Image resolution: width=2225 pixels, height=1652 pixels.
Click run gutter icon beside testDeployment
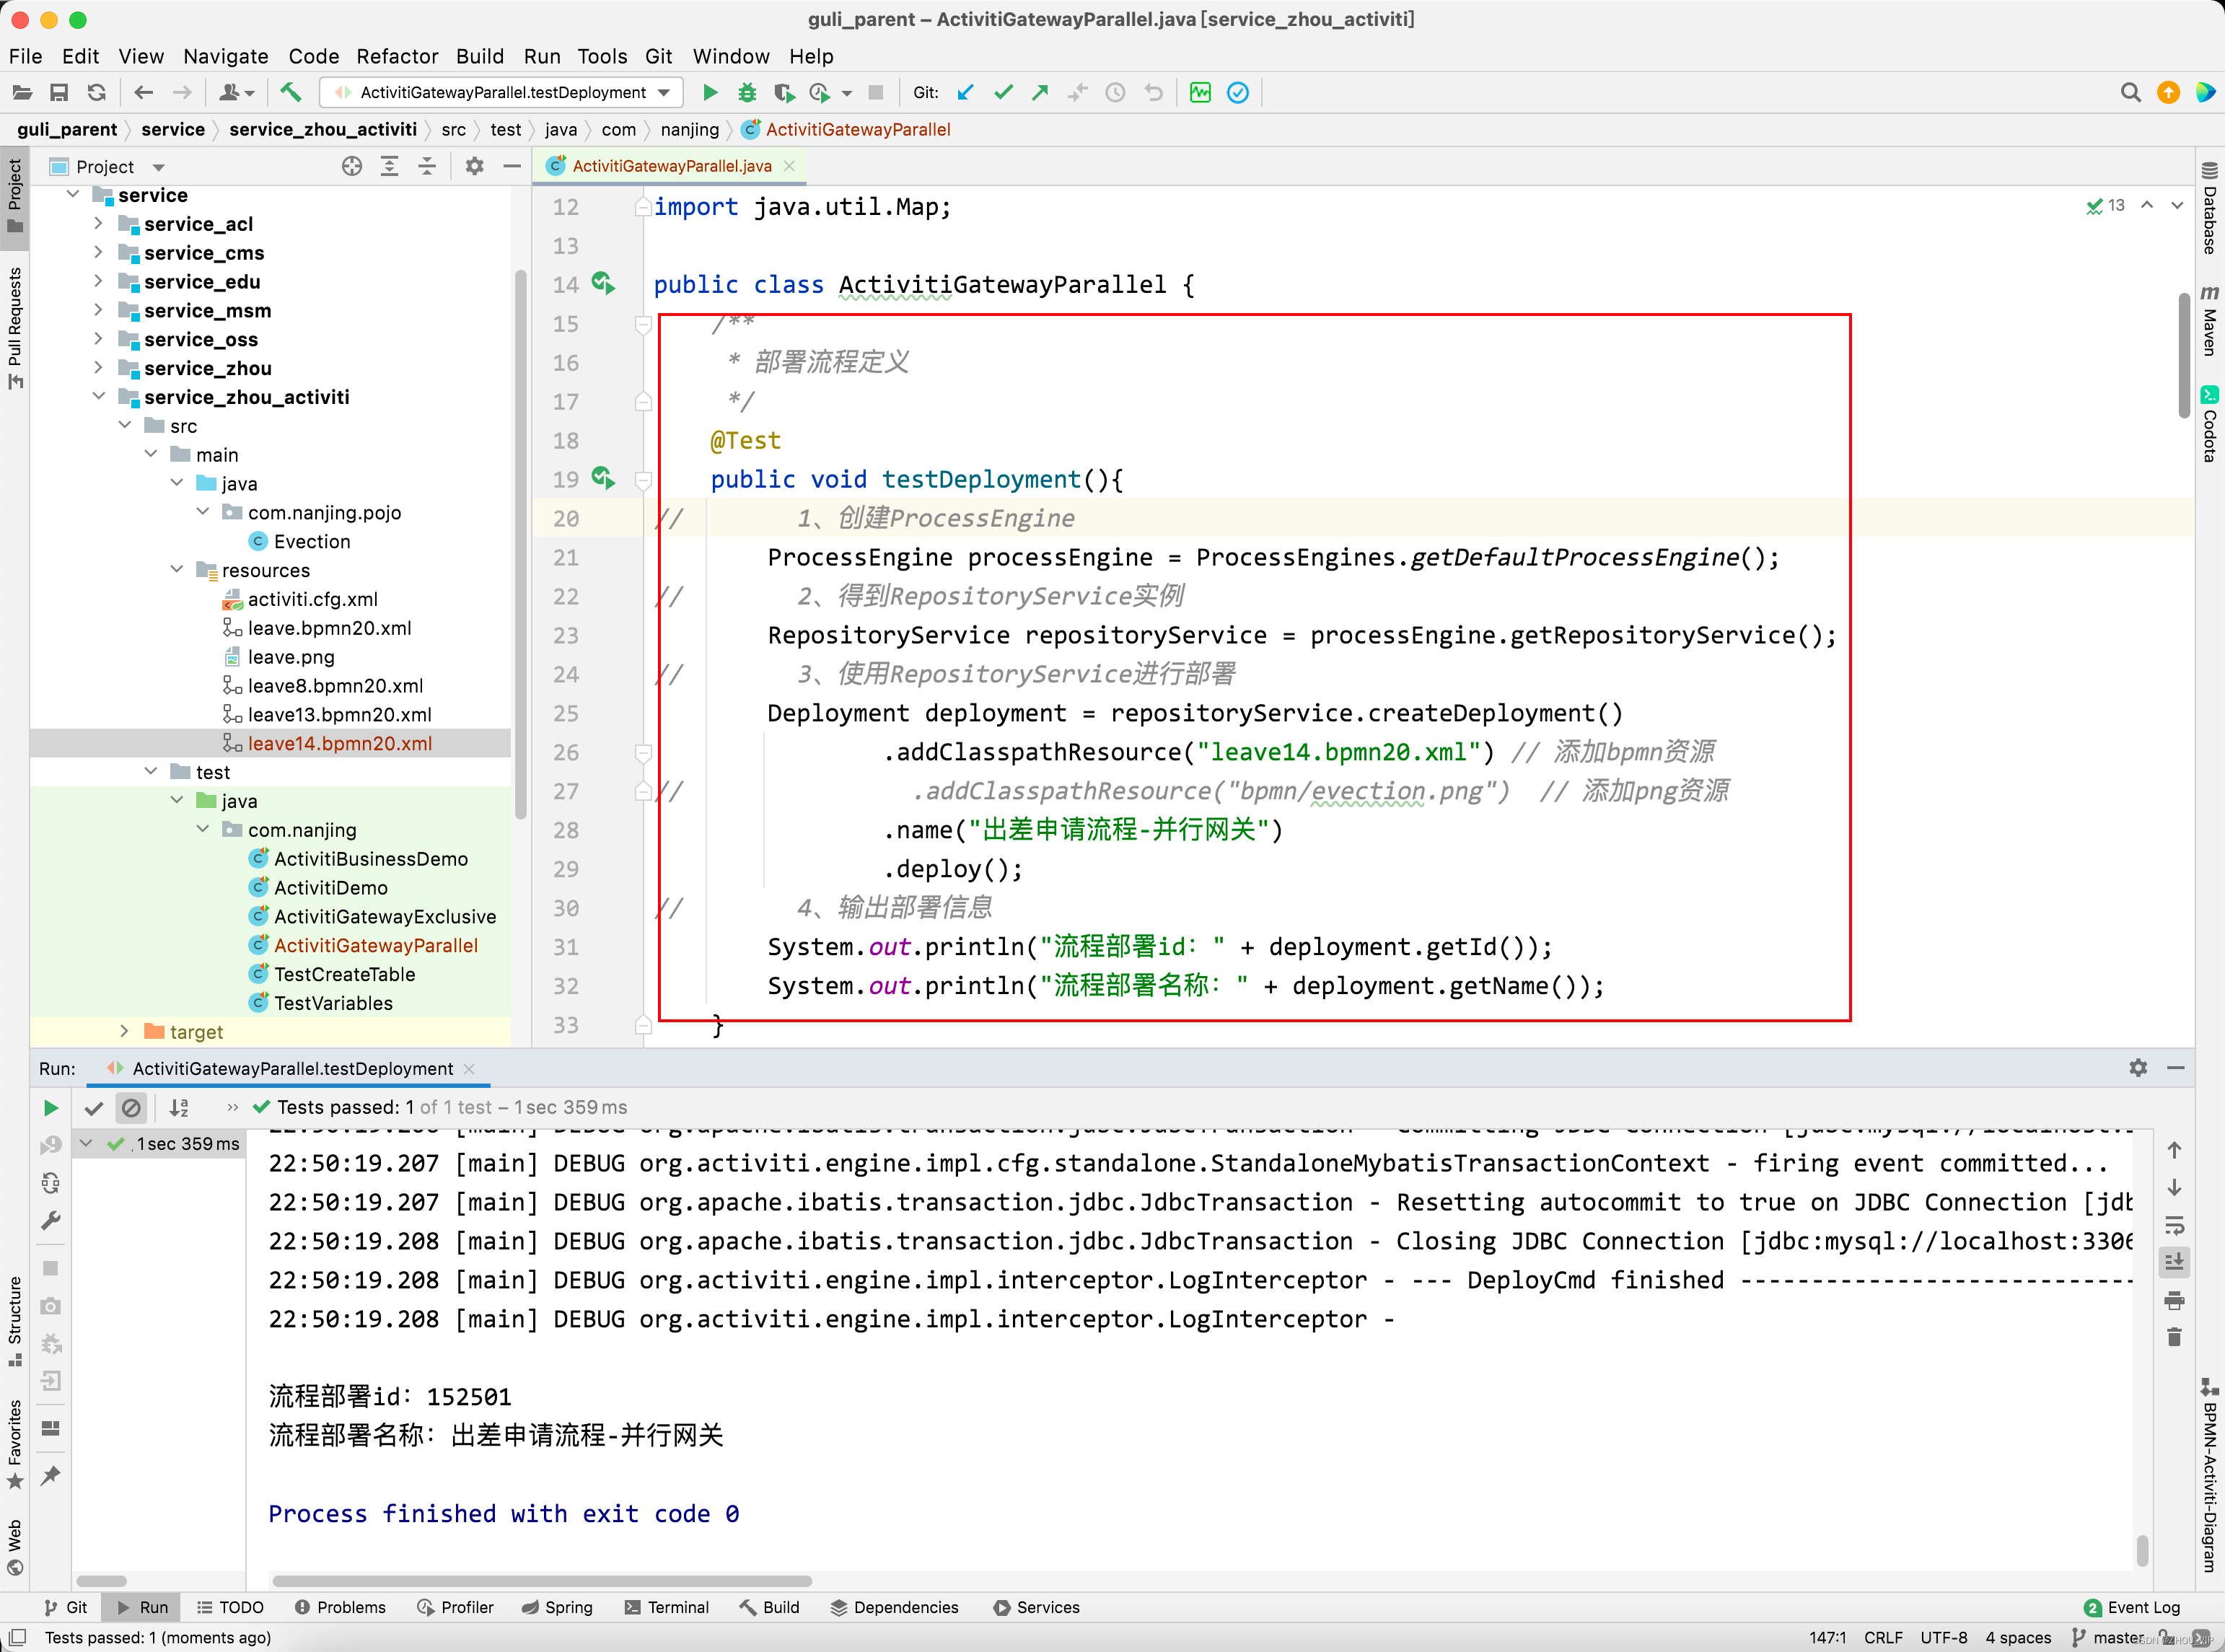coord(602,479)
